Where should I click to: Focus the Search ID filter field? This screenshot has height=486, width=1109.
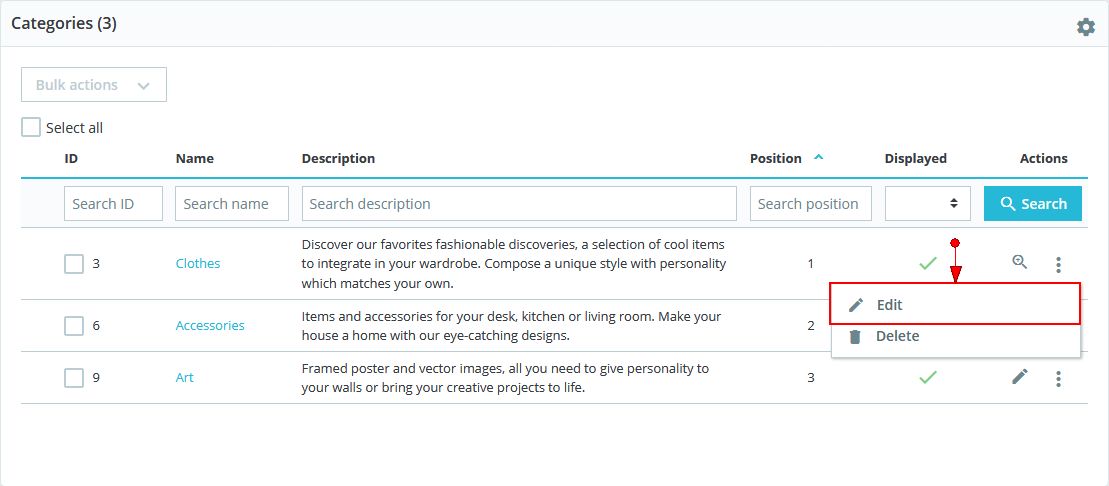pyautogui.click(x=113, y=203)
